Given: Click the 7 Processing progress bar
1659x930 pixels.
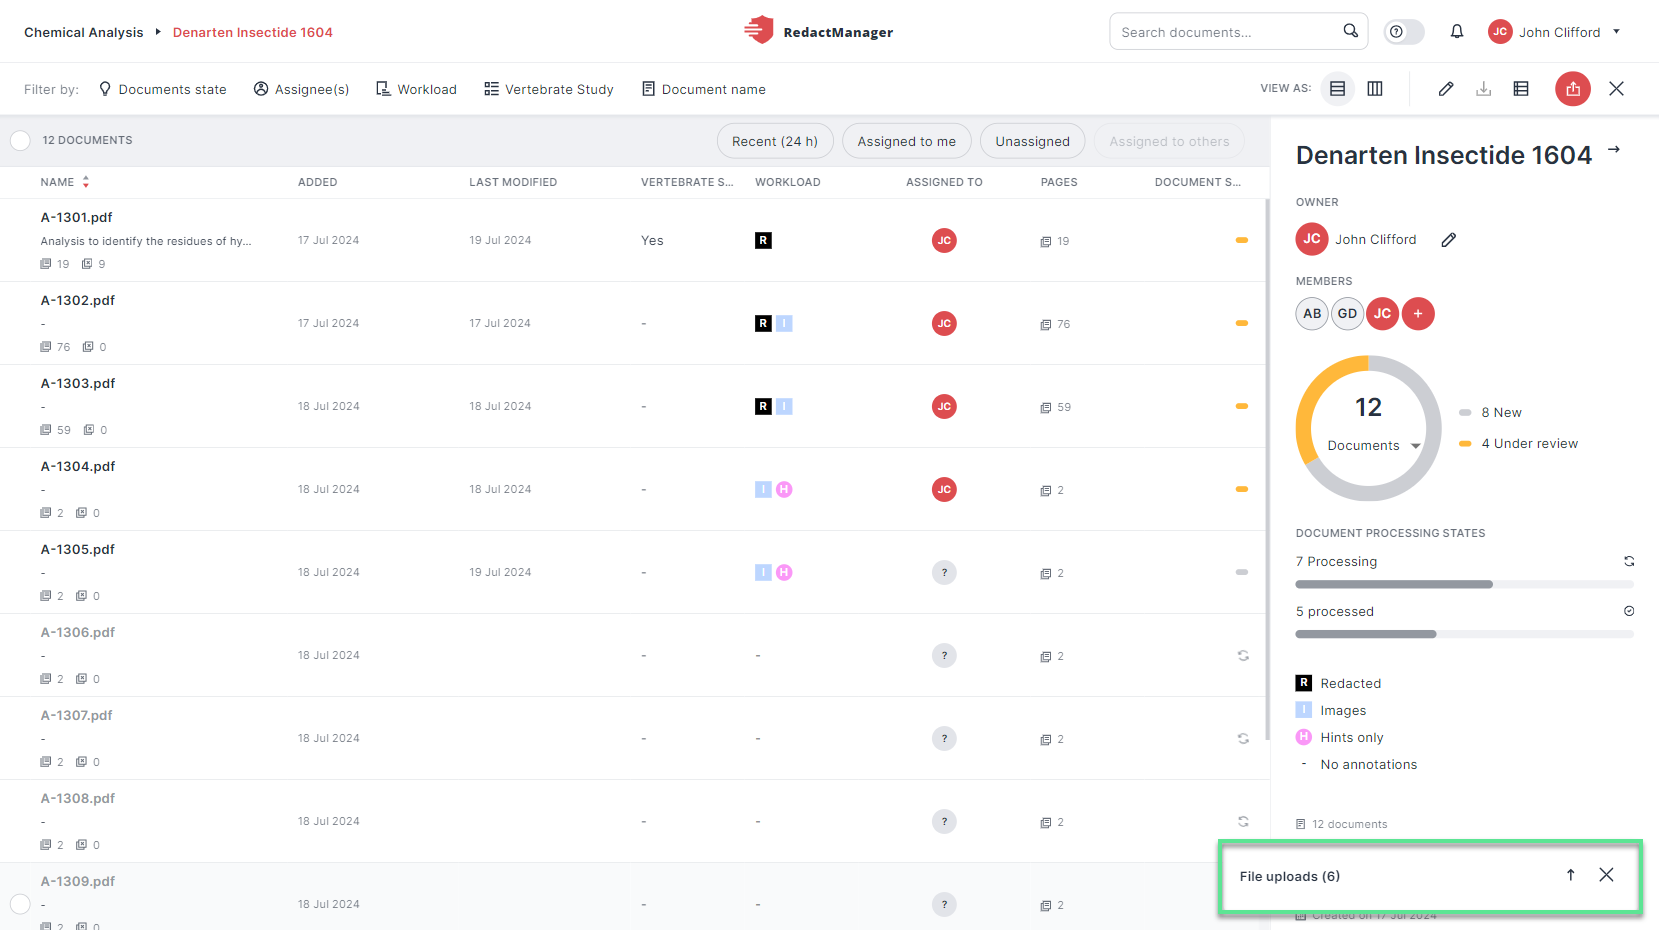Looking at the screenshot, I should pyautogui.click(x=1464, y=584).
